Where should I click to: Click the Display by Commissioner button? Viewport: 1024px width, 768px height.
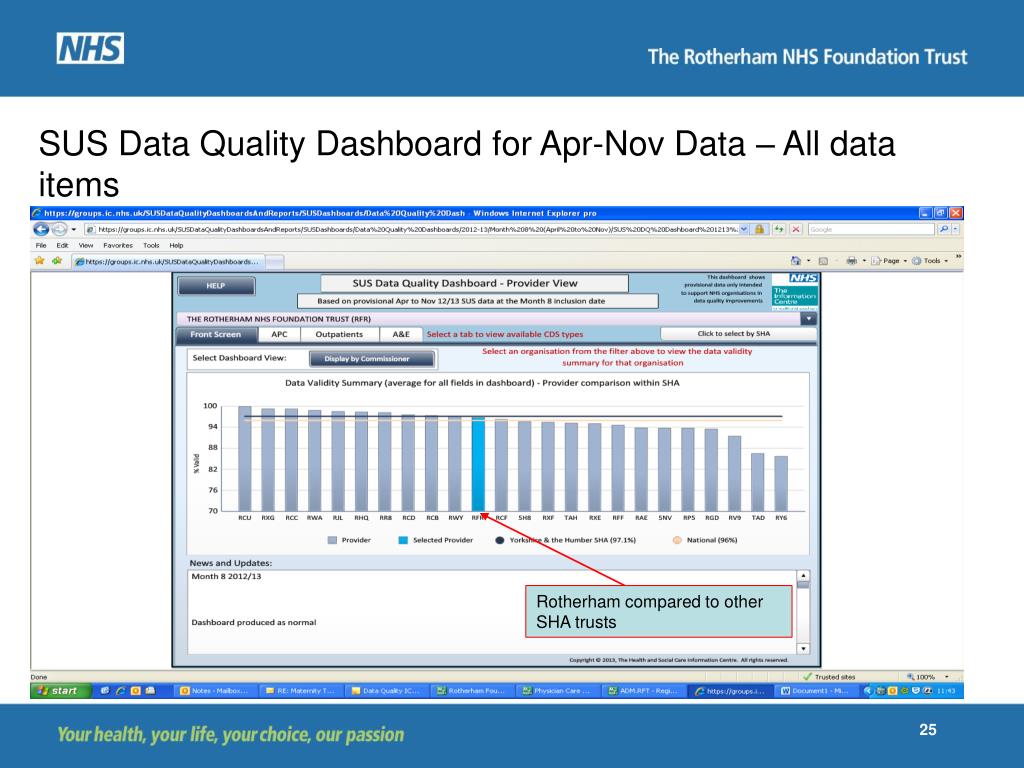tap(371, 359)
